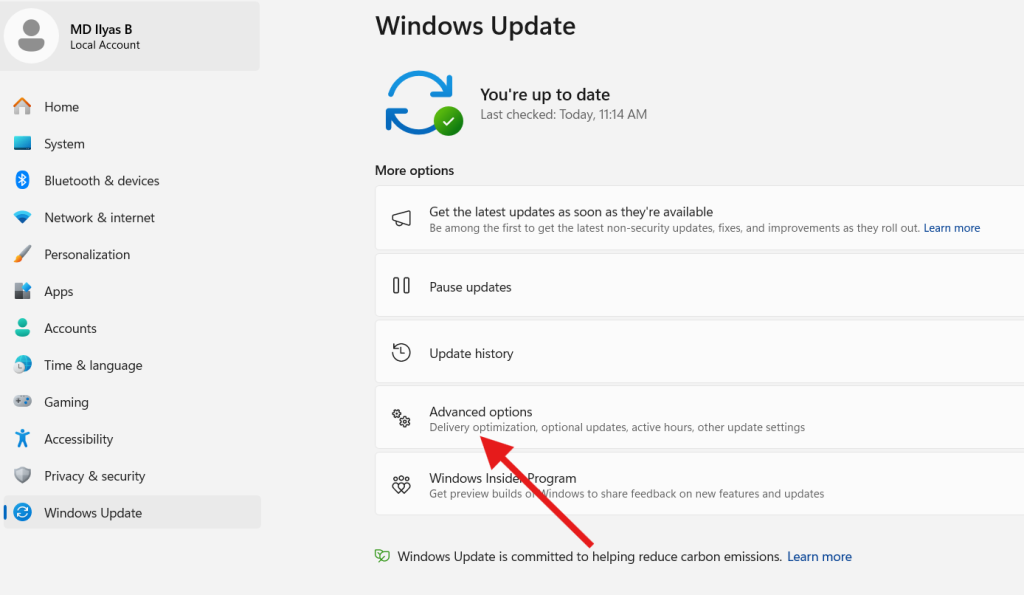Select the Bluetooth & devices sidebar icon
Image resolution: width=1024 pixels, height=595 pixels.
(22, 180)
